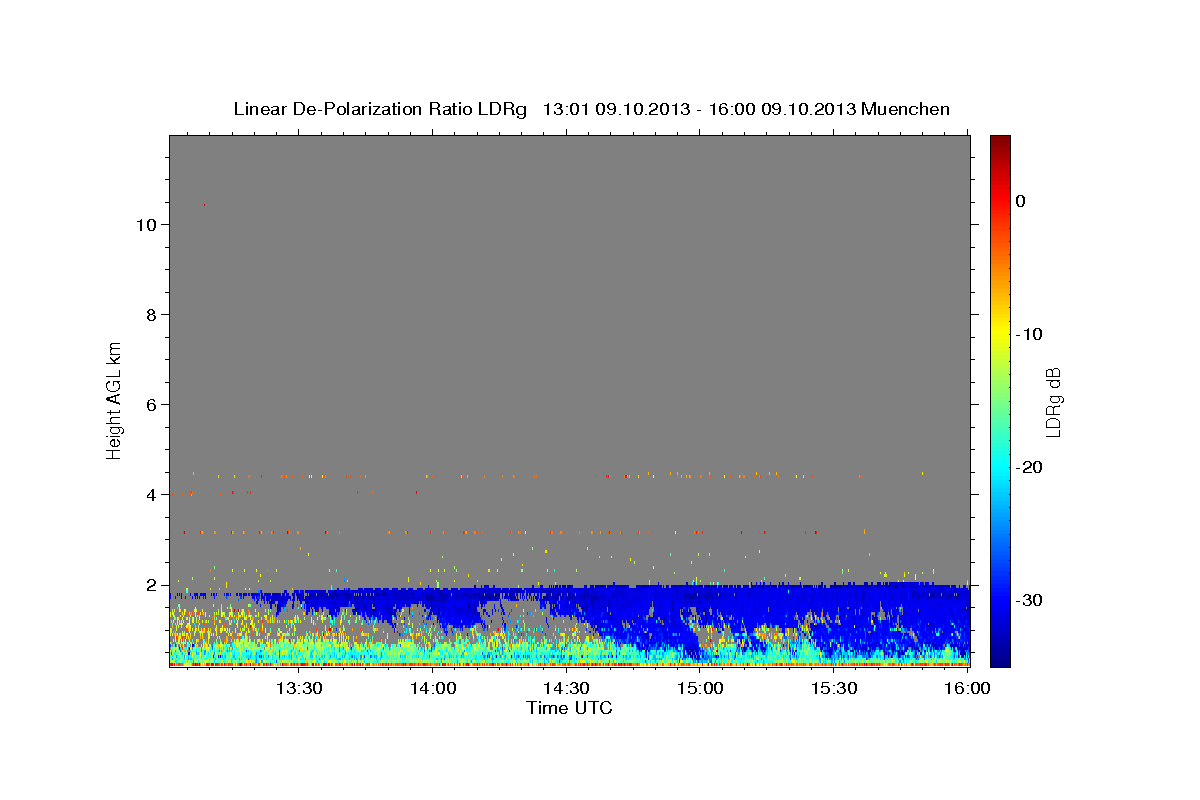Viewport: 1200px width, 800px height.
Task: Click the 16:00 time tick label
Action: click(x=967, y=688)
